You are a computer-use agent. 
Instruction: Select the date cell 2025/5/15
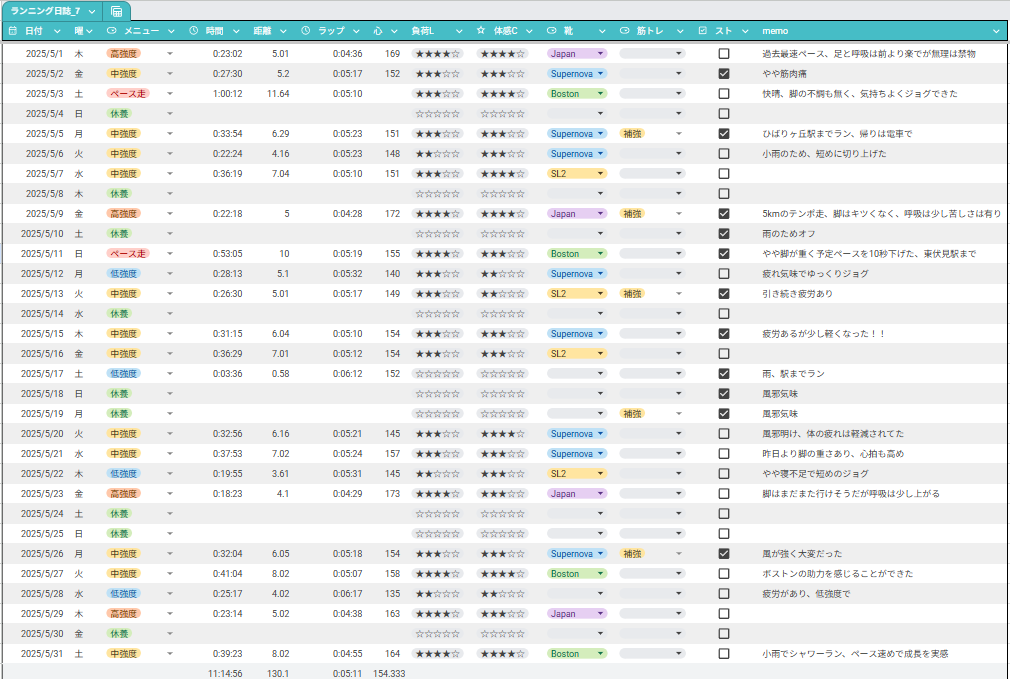(42, 334)
